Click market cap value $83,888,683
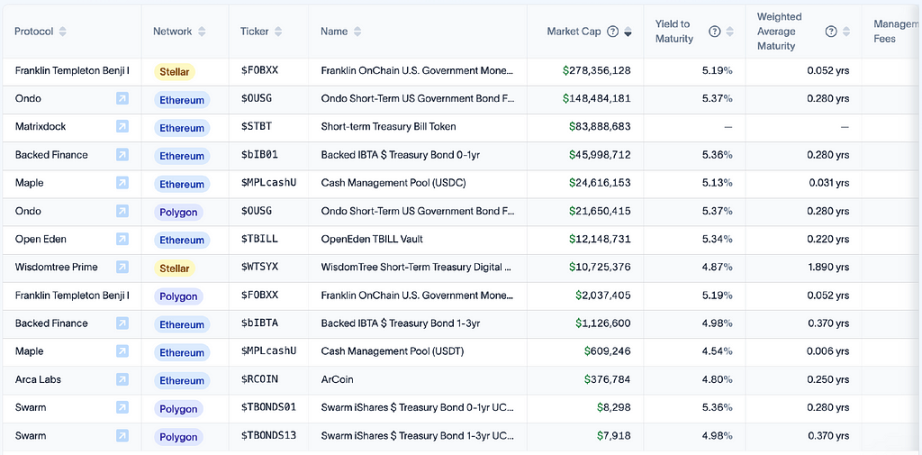922x455 pixels. (600, 126)
